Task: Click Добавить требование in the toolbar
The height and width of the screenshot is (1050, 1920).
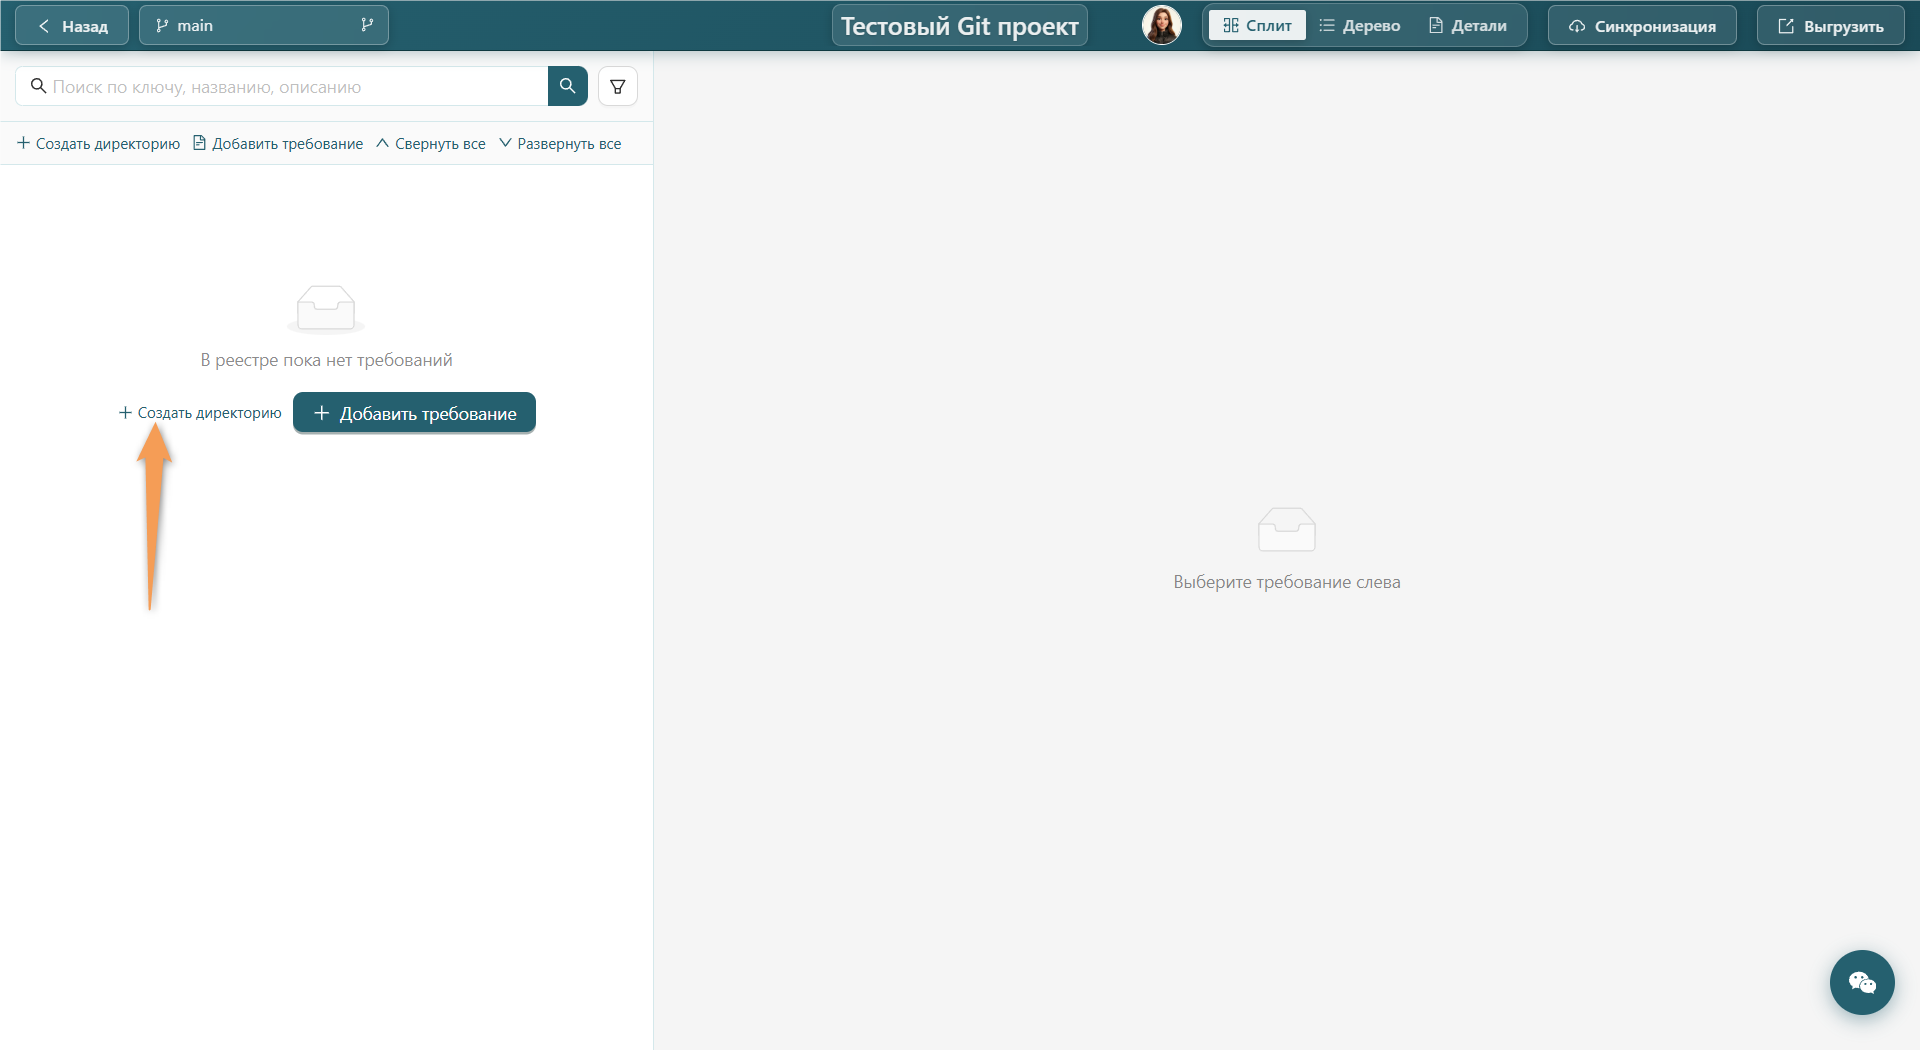Action: pos(278,144)
